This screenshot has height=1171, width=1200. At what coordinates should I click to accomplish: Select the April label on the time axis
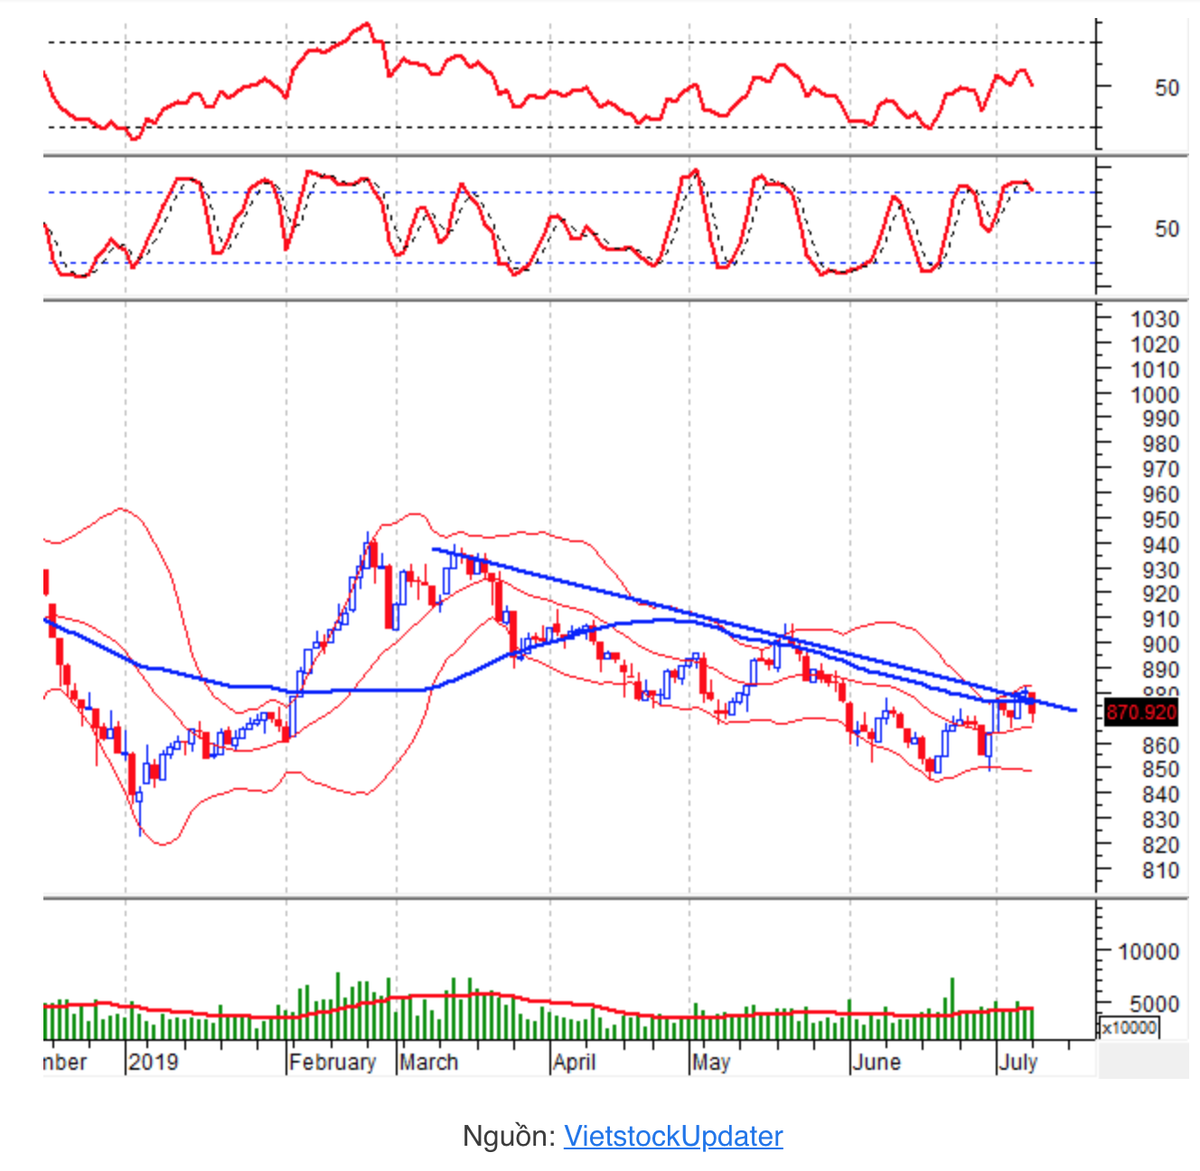tap(574, 1061)
